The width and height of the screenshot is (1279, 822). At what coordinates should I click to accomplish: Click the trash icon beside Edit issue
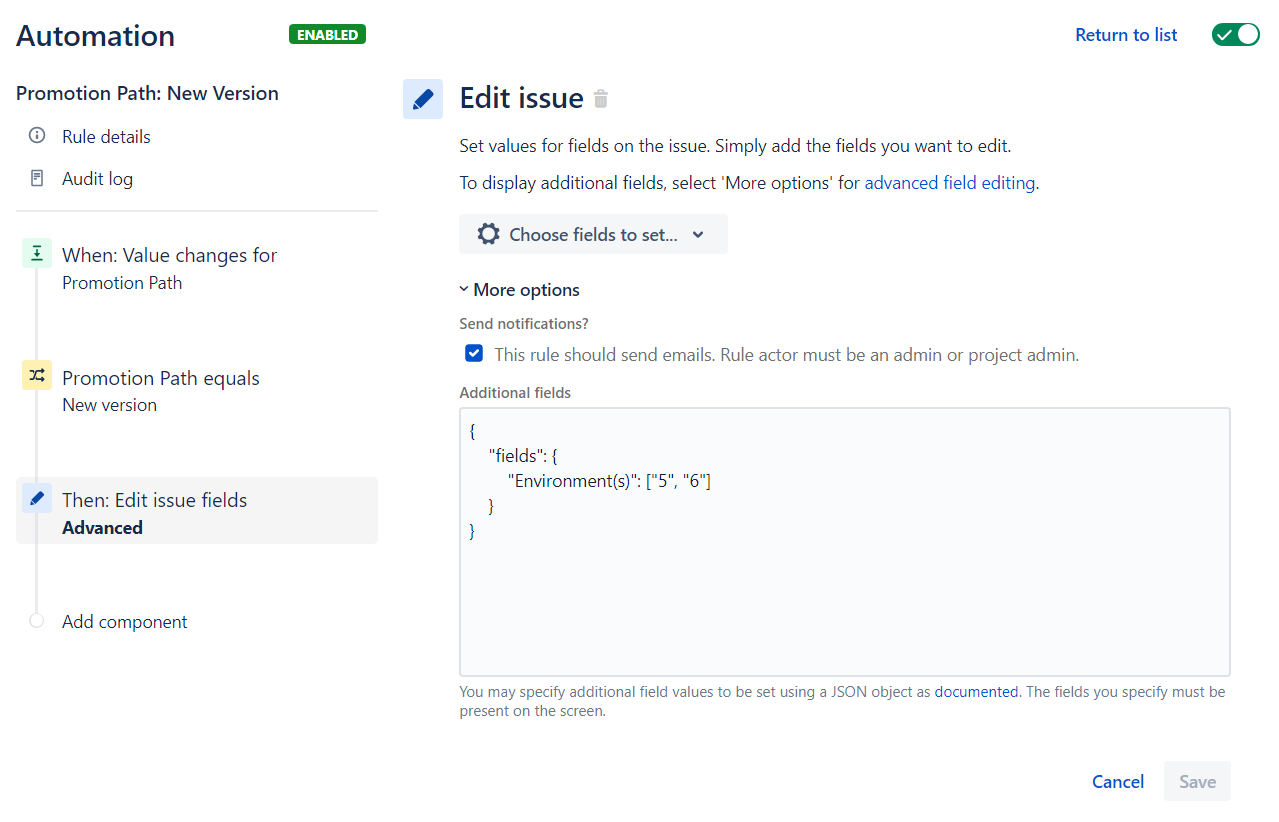[x=601, y=99]
